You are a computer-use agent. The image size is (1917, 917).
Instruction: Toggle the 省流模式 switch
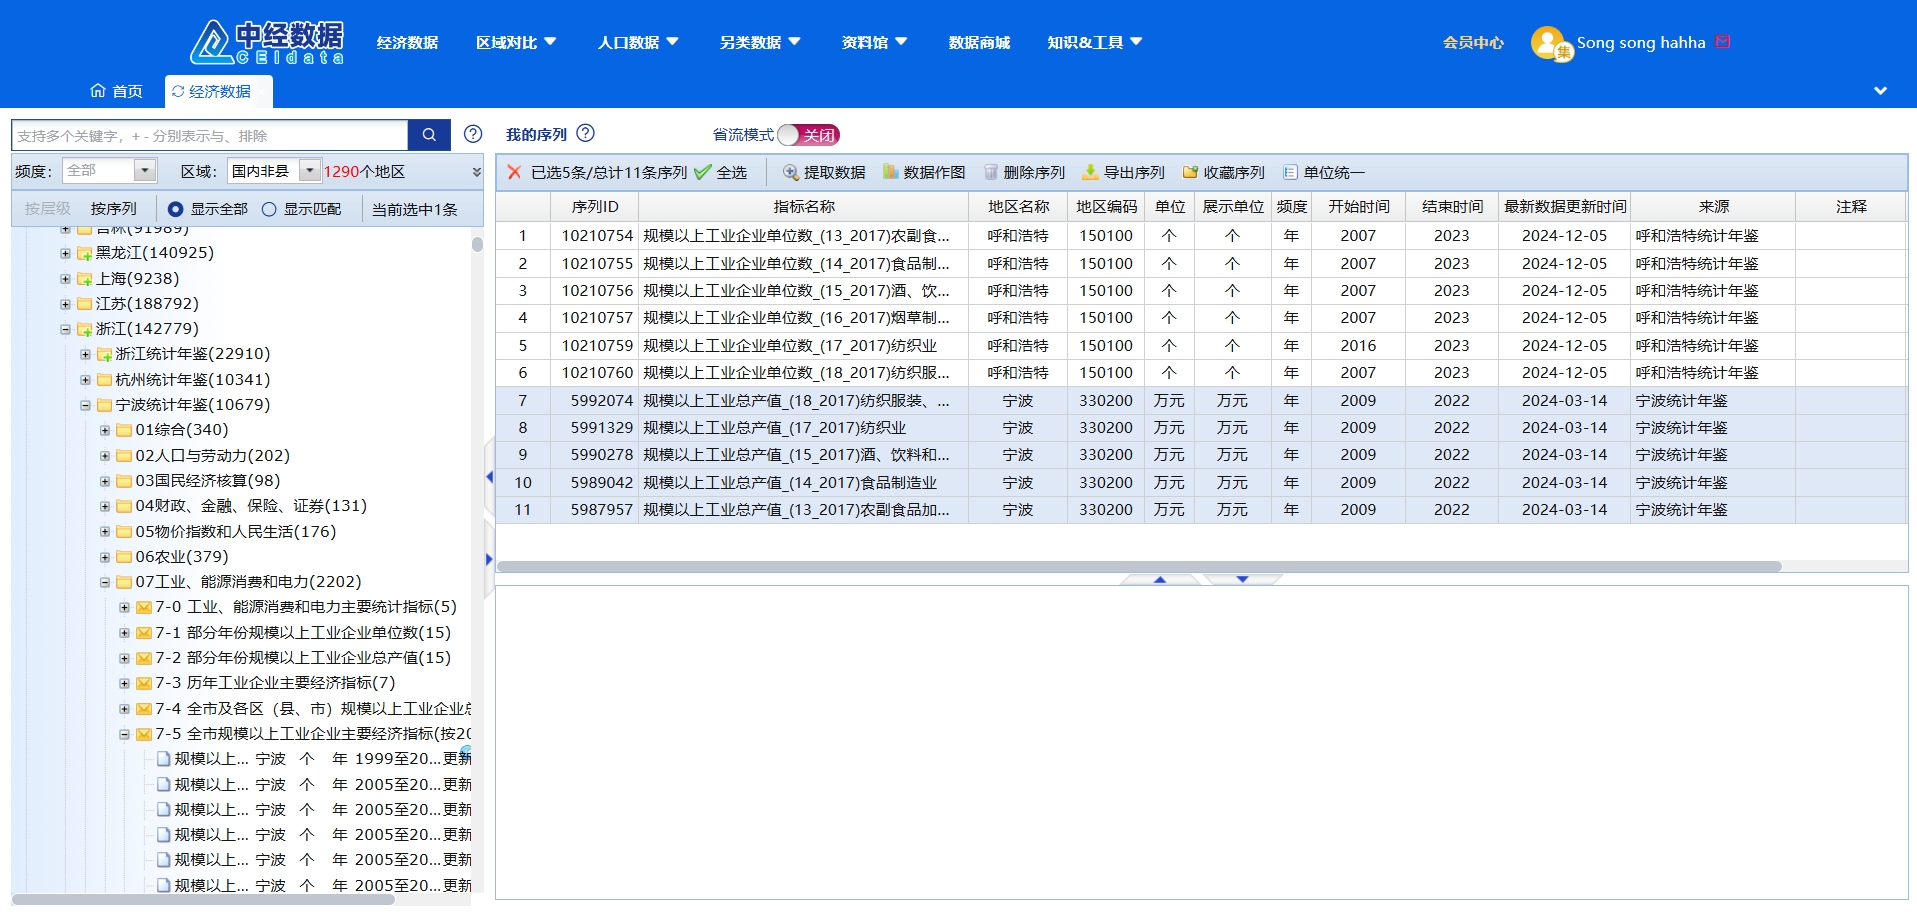tap(808, 135)
